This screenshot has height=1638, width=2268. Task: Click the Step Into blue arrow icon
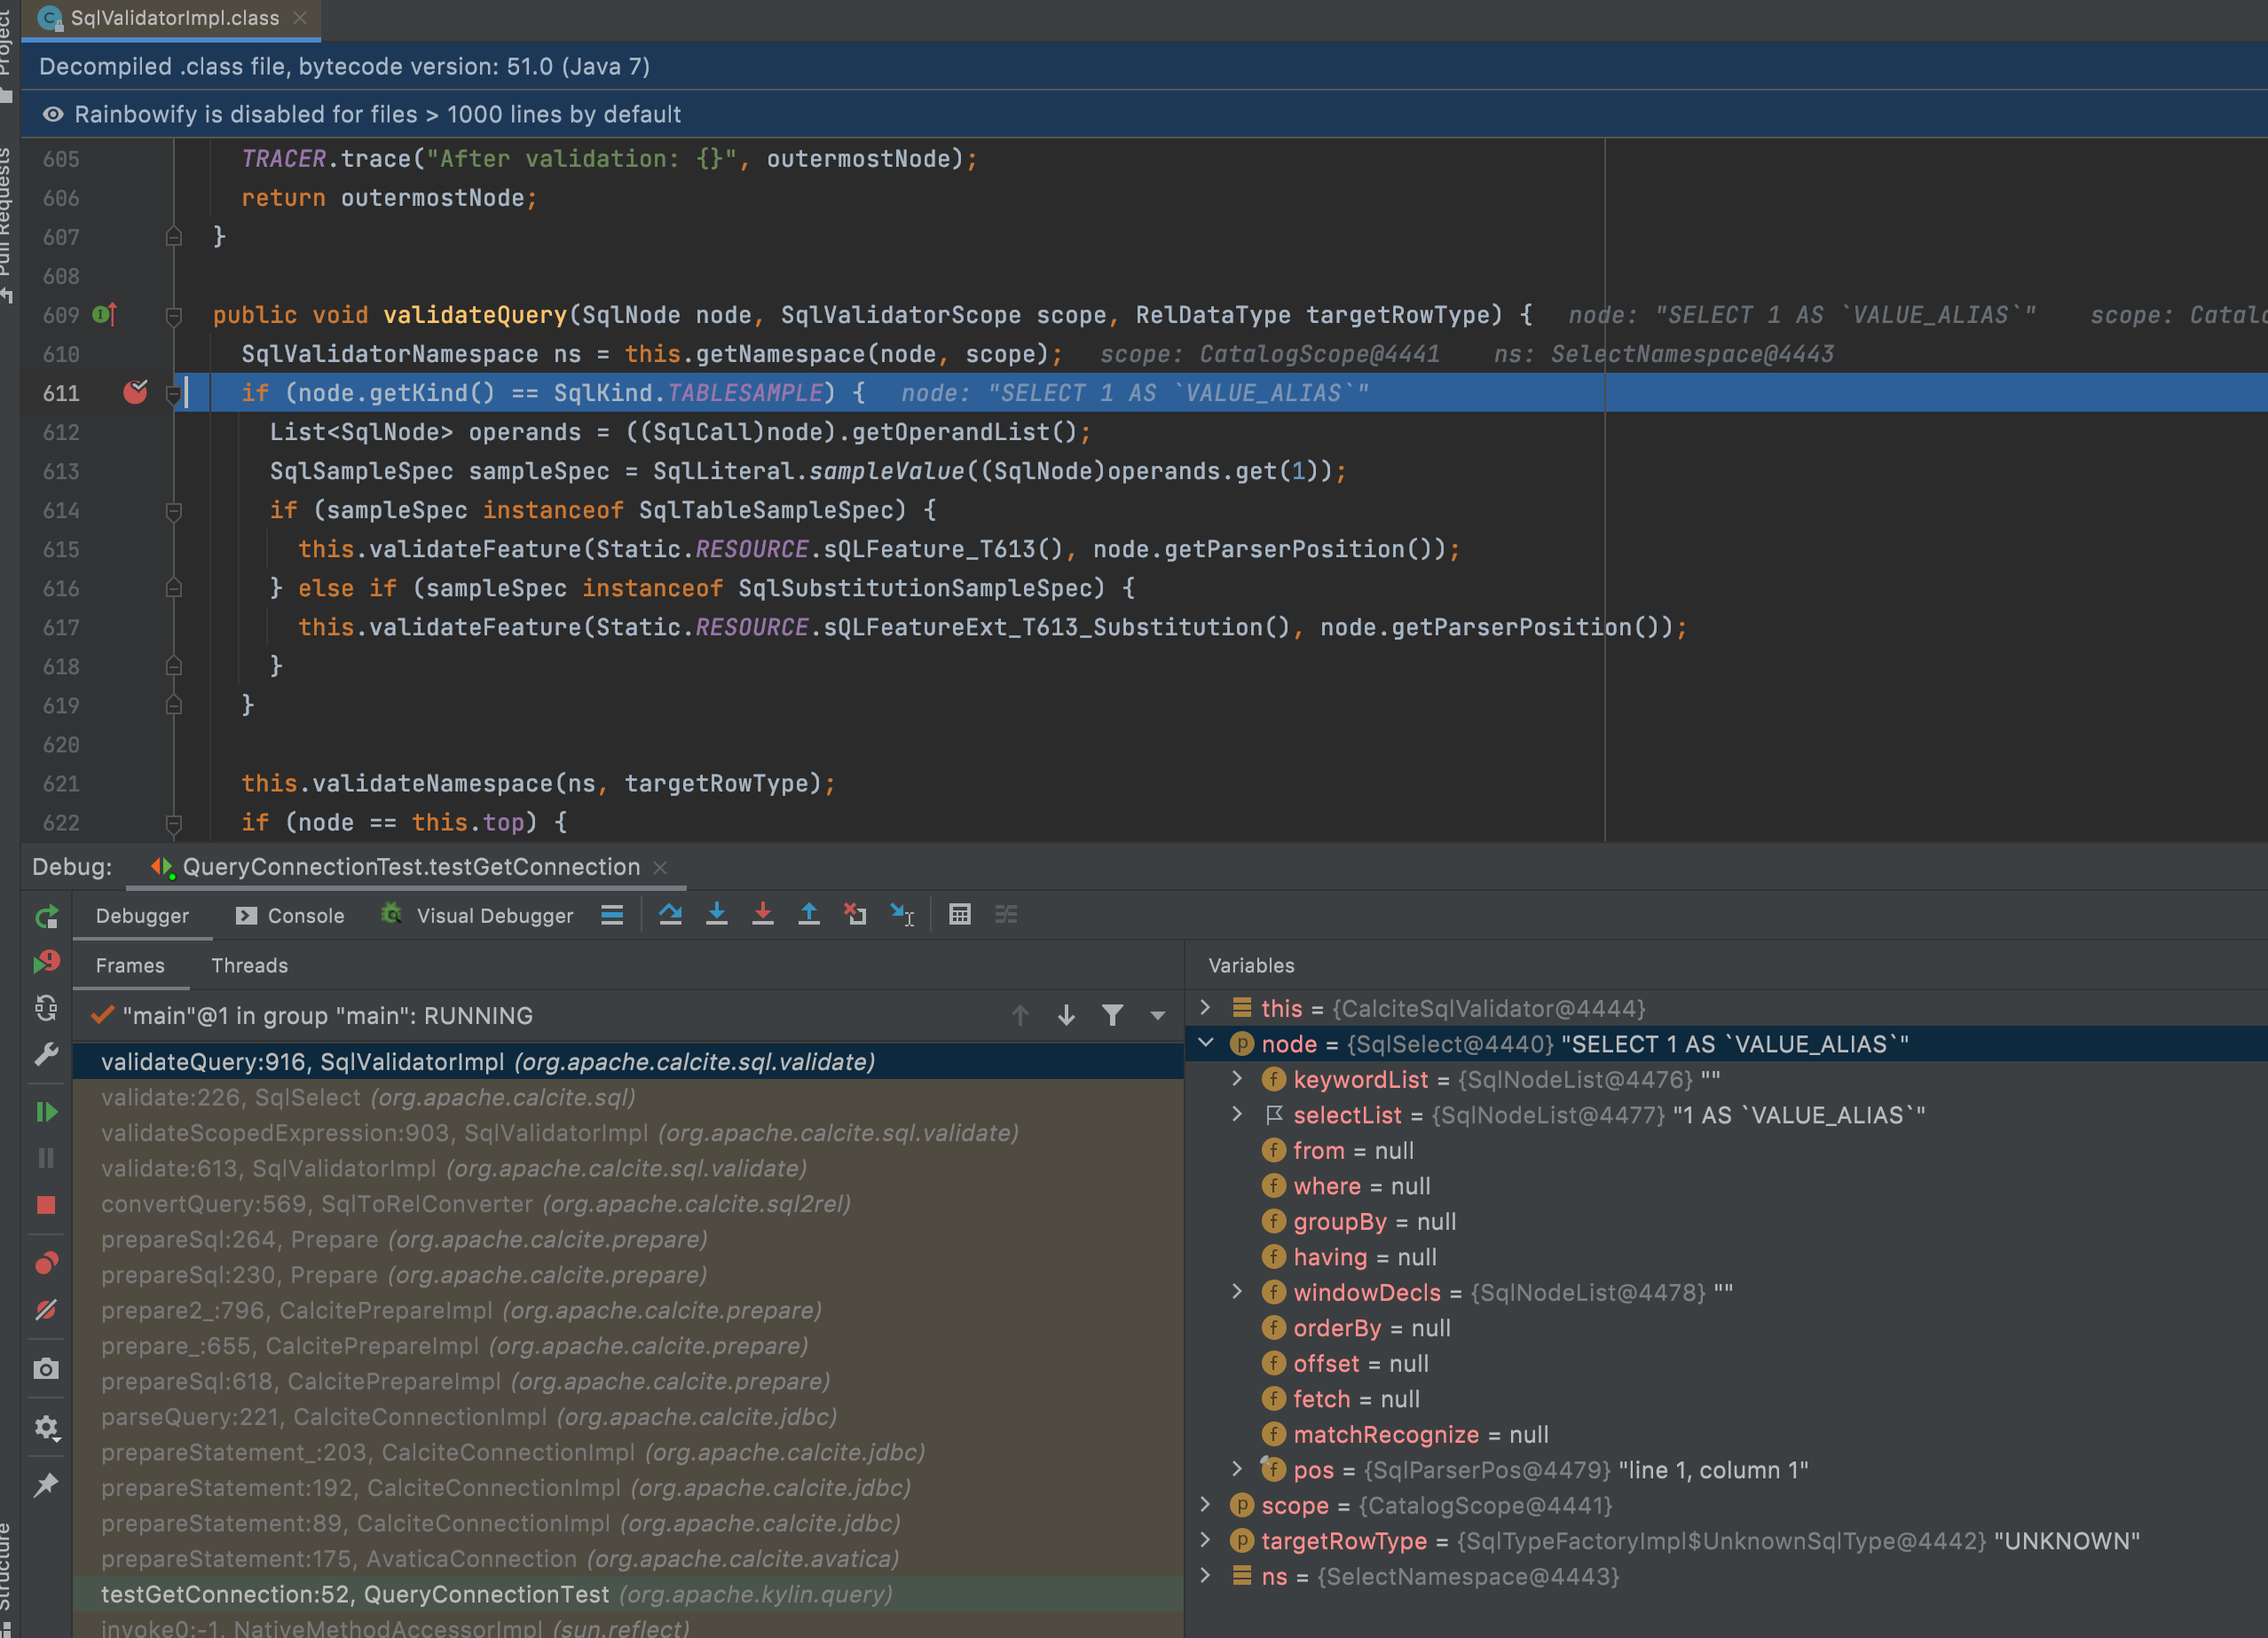pos(717,914)
